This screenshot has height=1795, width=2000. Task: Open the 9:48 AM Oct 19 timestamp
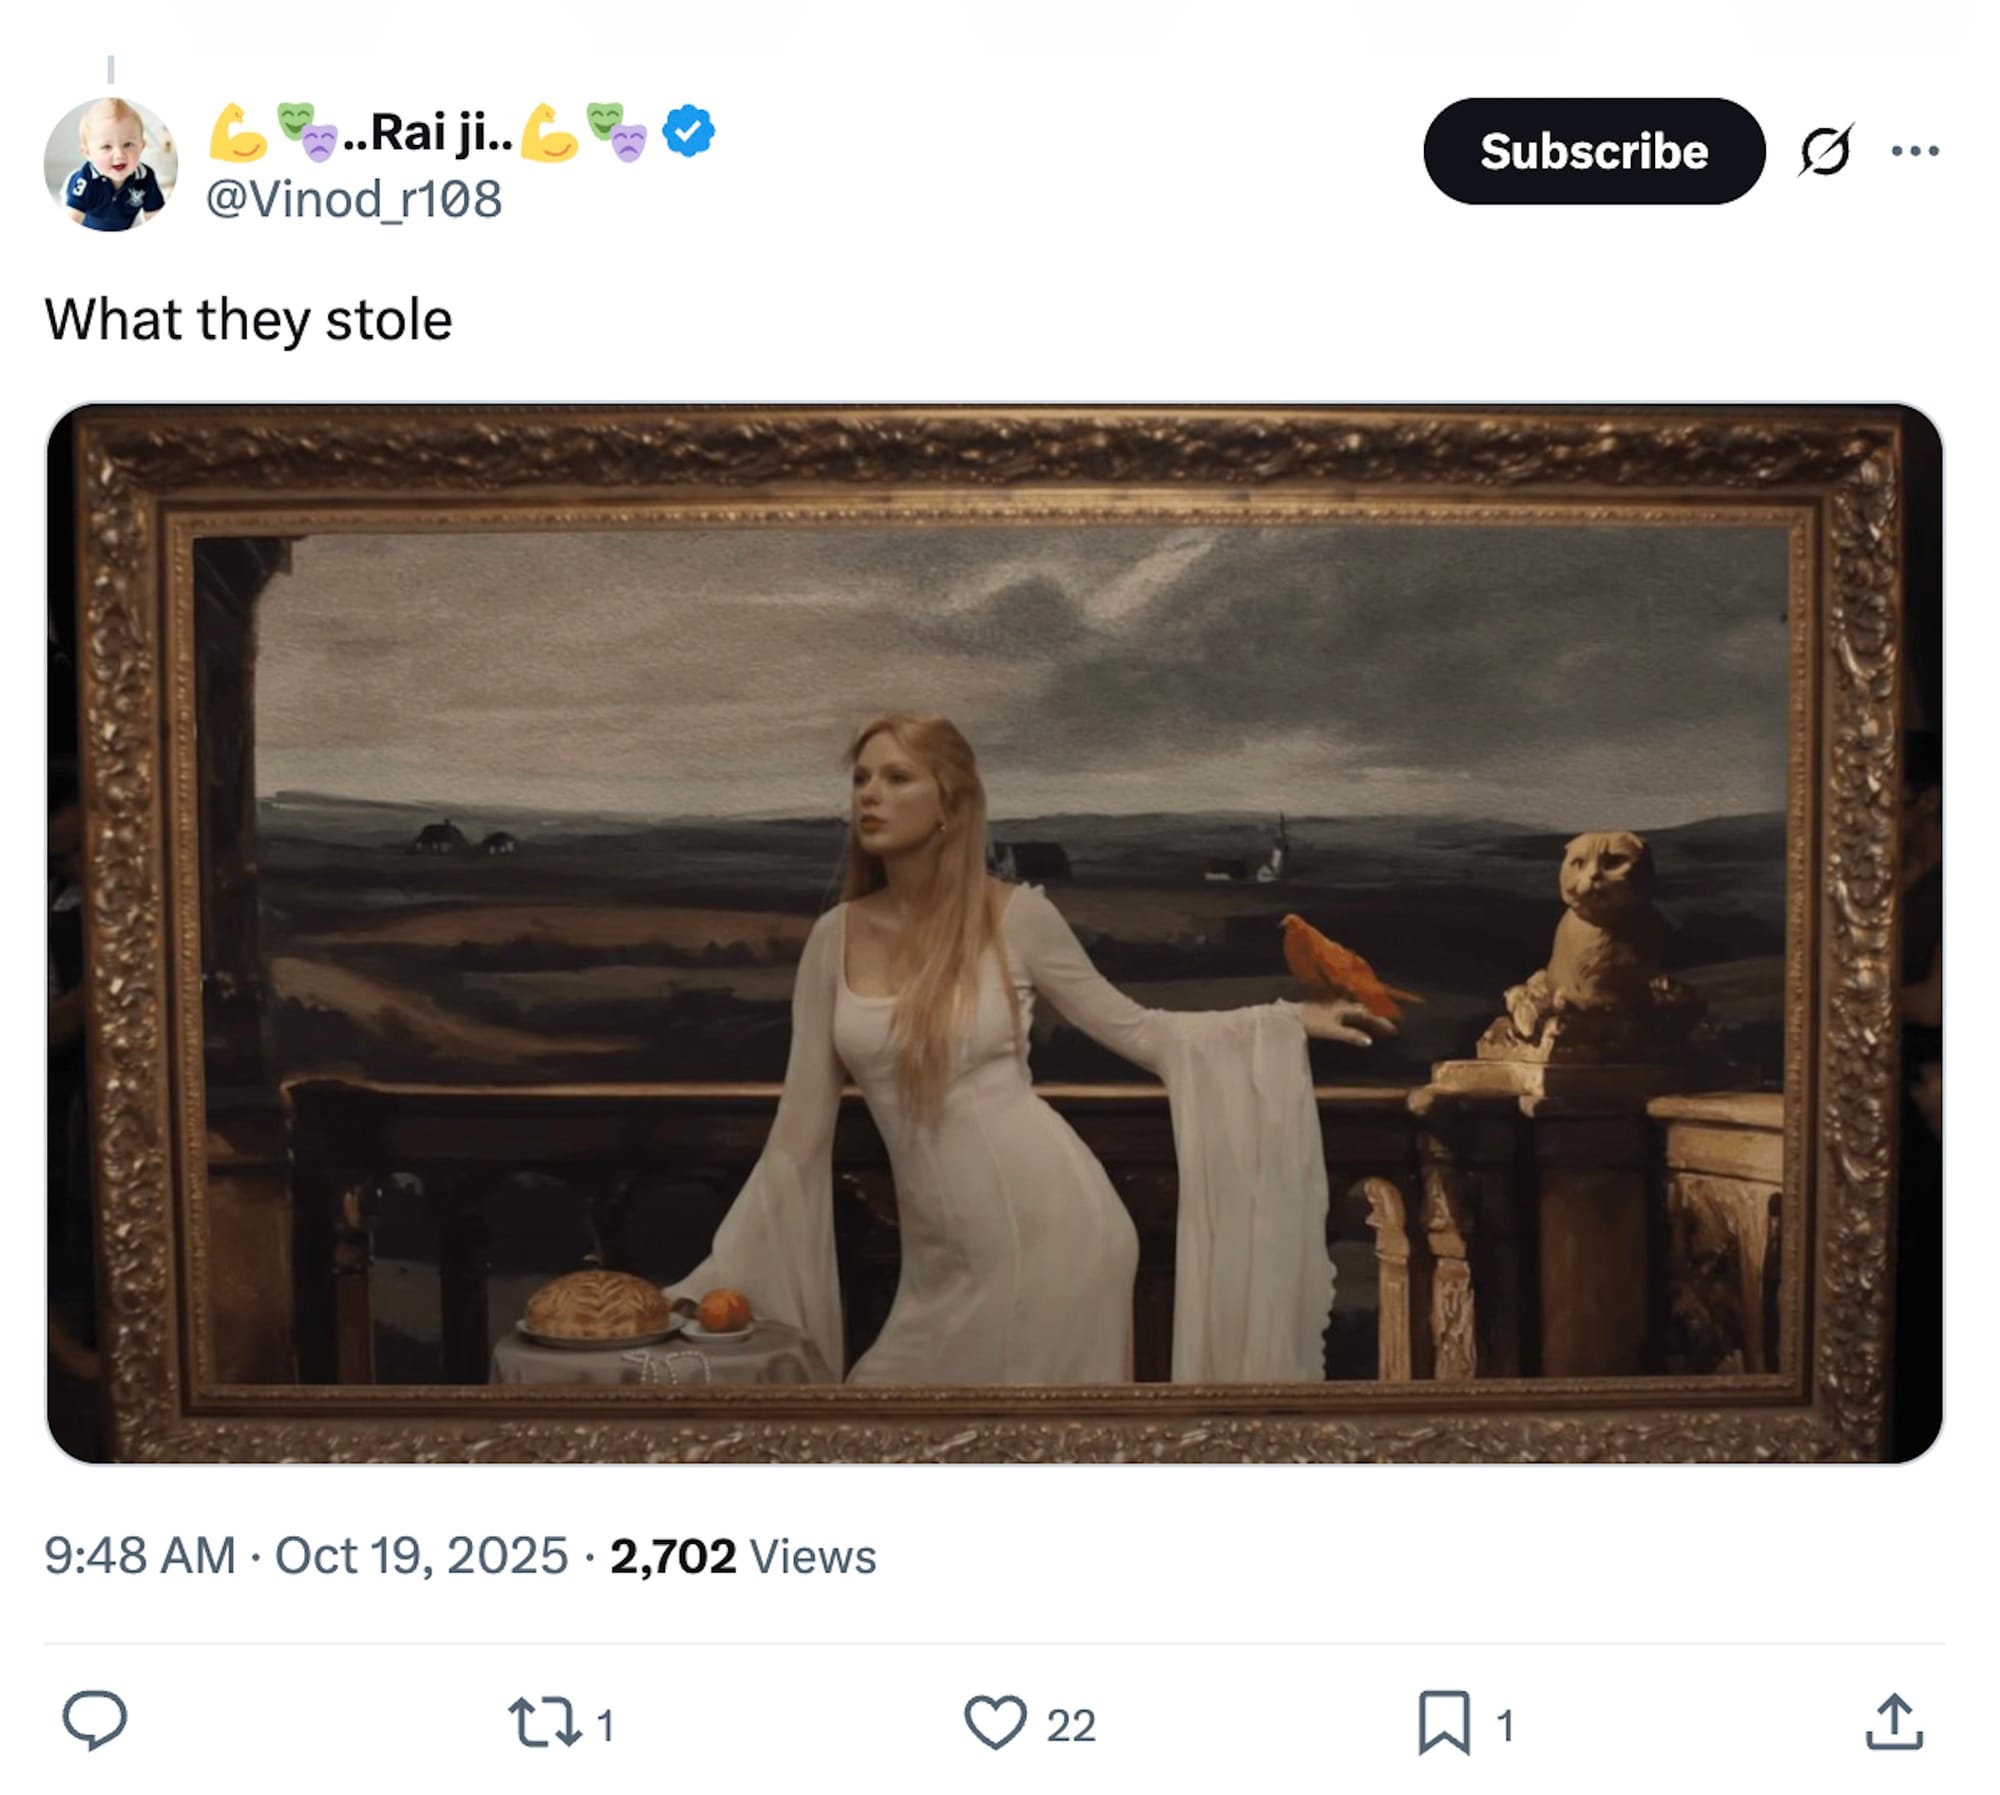[306, 1556]
